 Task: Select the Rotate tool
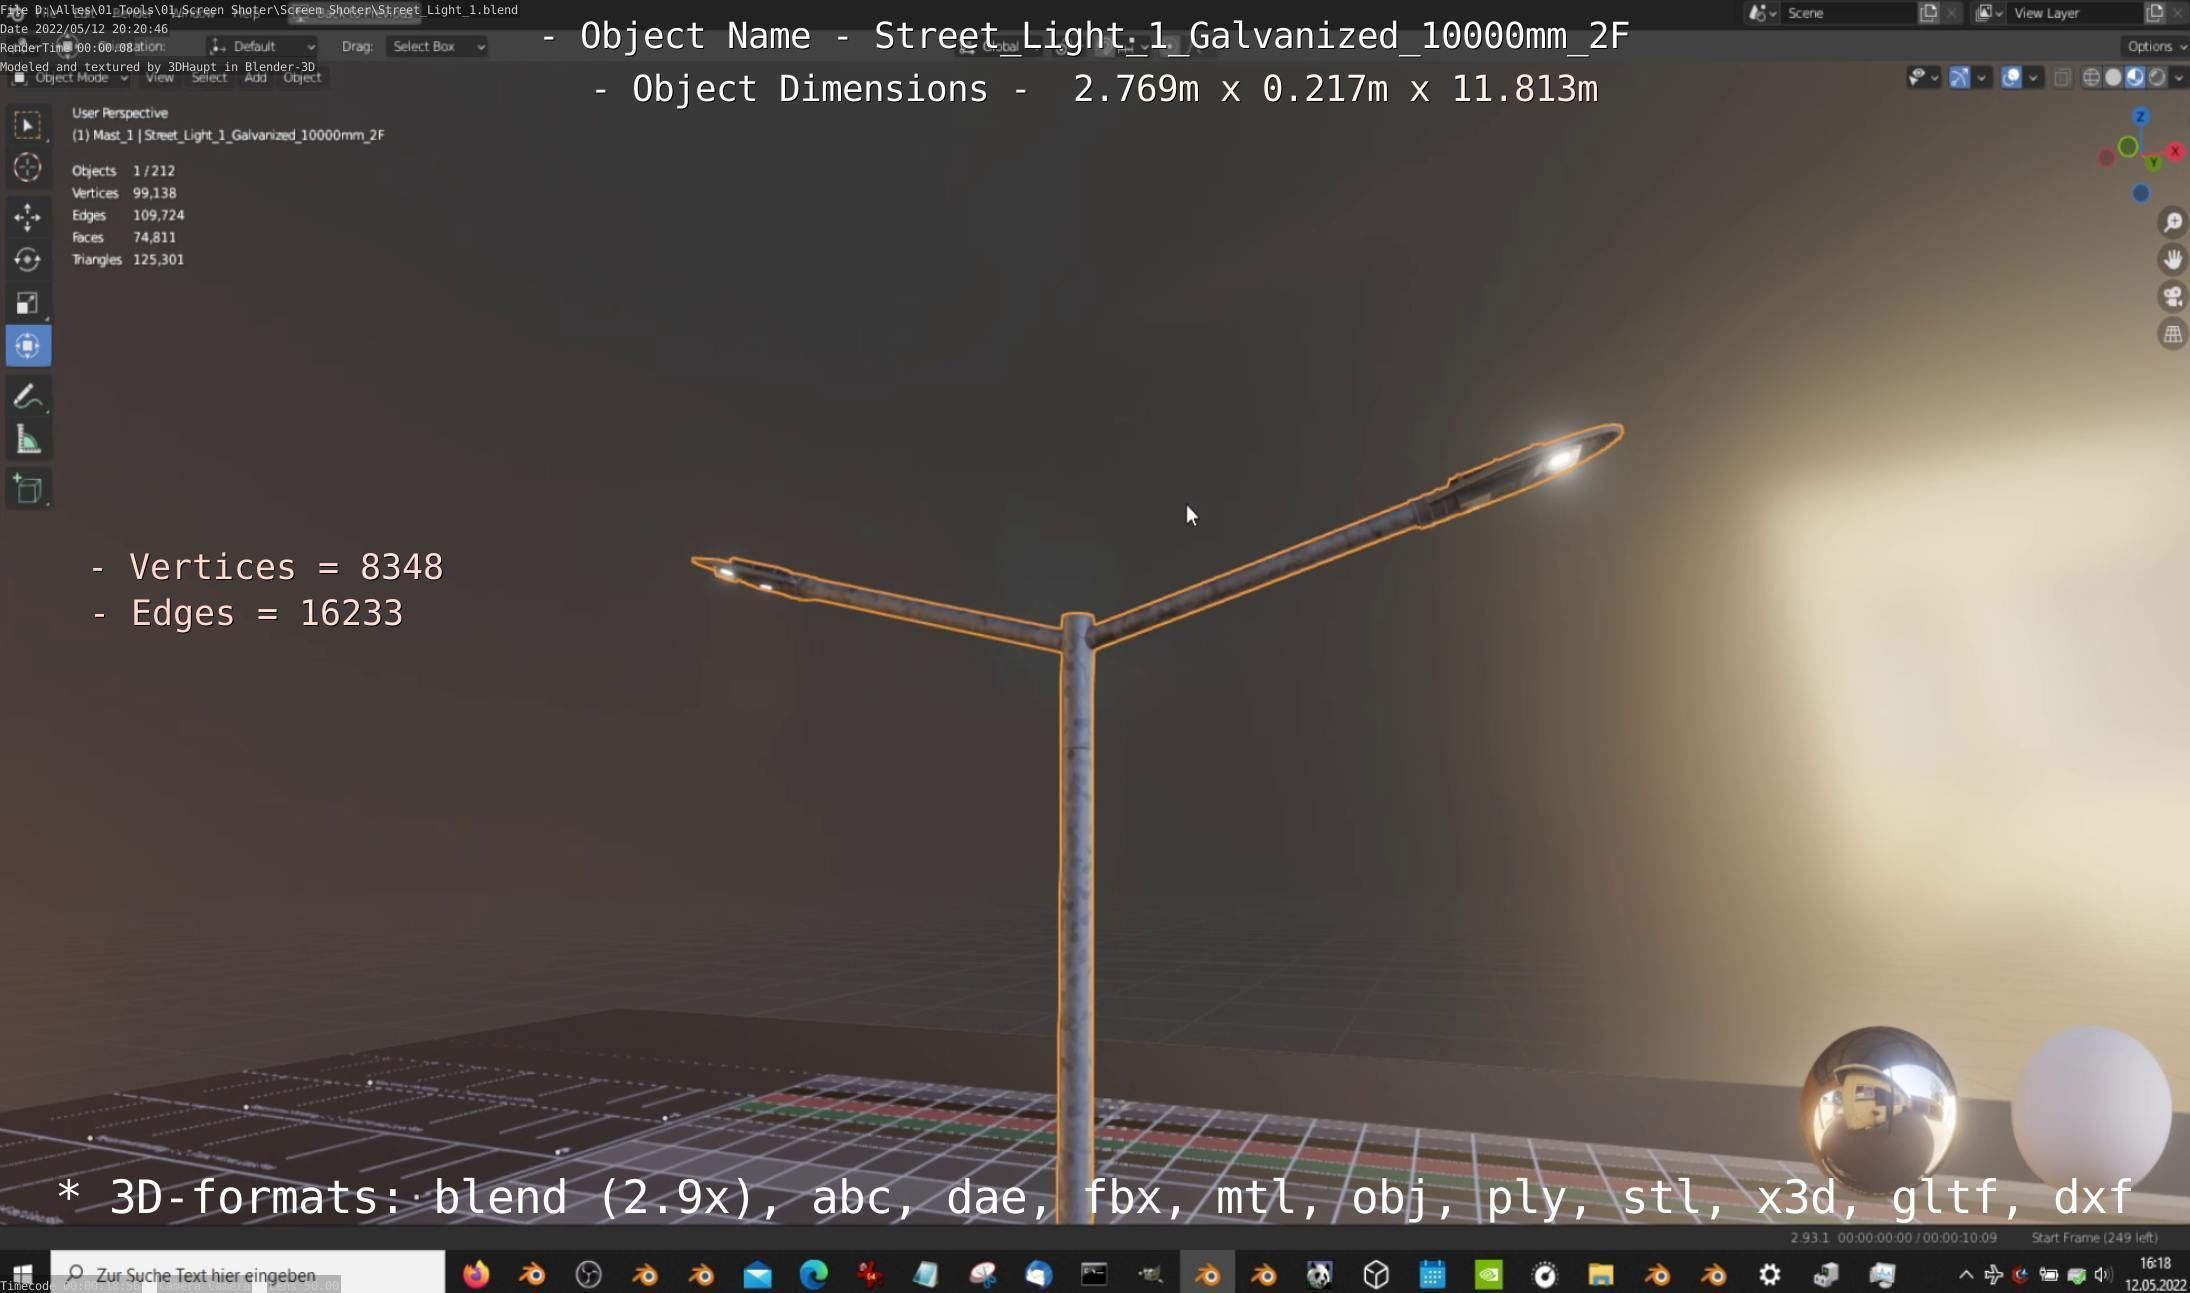point(27,260)
